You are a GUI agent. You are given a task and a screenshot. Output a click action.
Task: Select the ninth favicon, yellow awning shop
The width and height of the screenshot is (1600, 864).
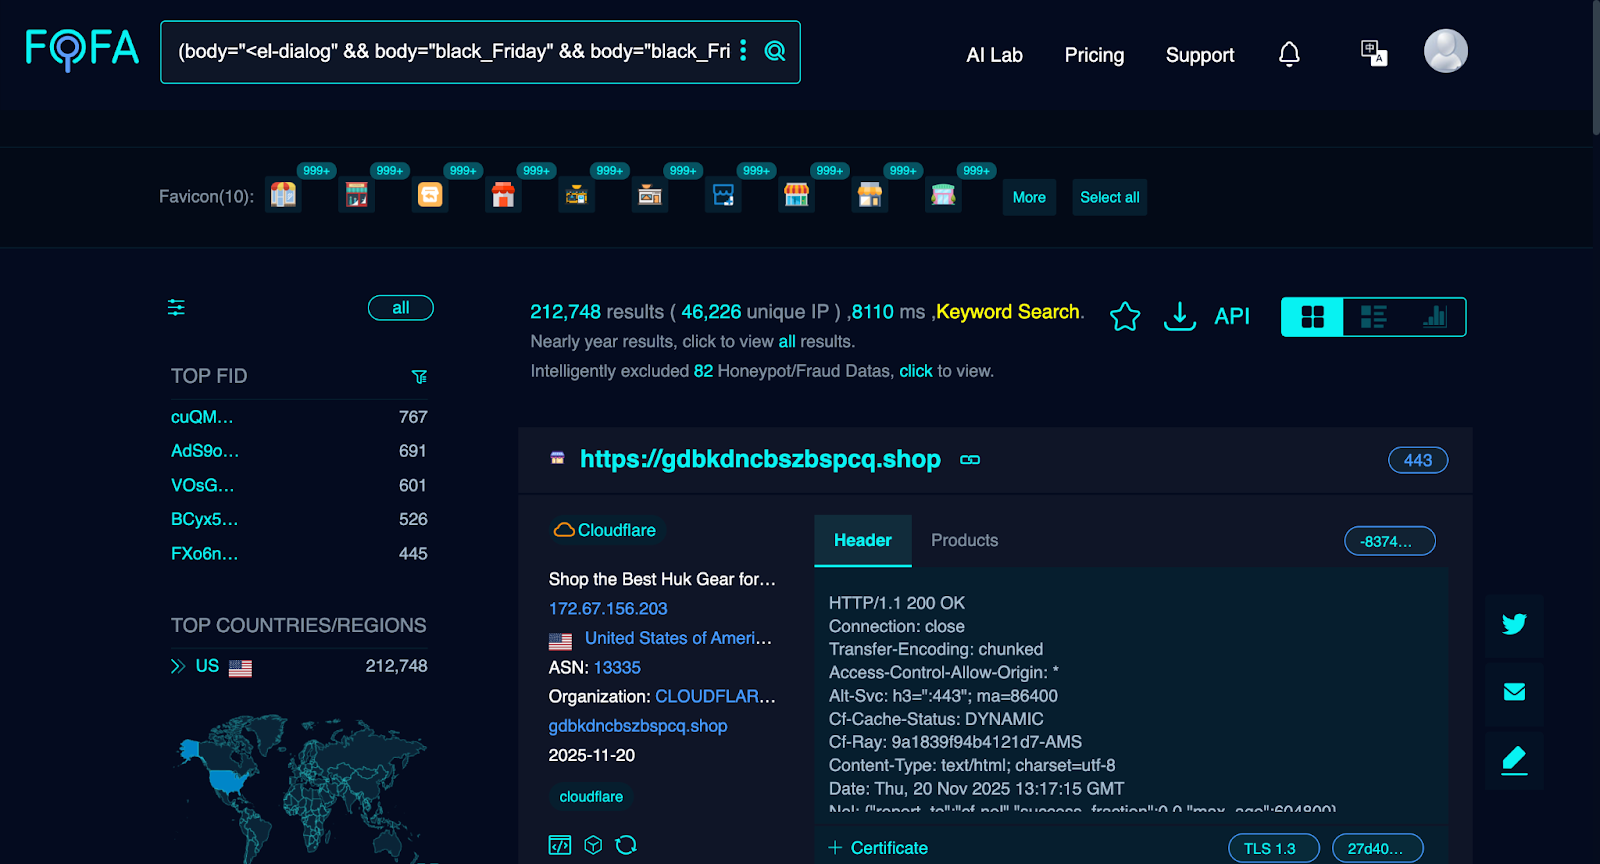click(870, 195)
